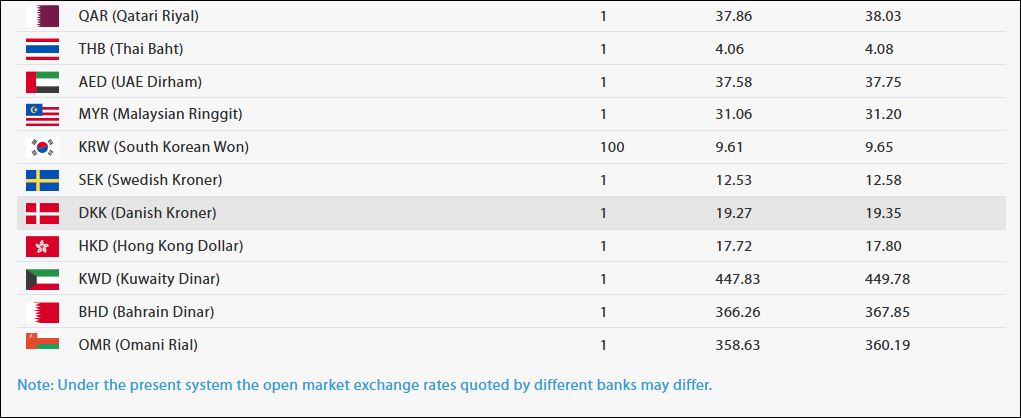Click the South Korea flag icon
This screenshot has width=1021, height=418.
click(42, 147)
